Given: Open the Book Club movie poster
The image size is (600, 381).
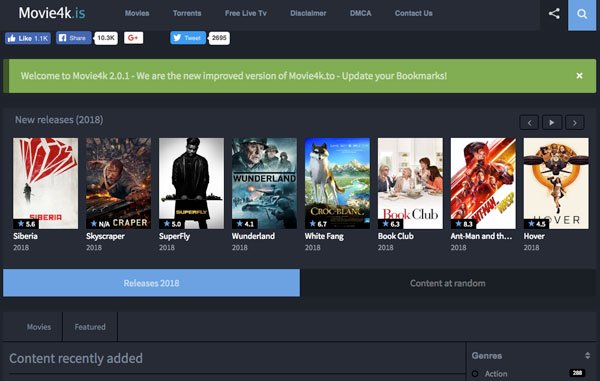Looking at the screenshot, I should pos(410,183).
